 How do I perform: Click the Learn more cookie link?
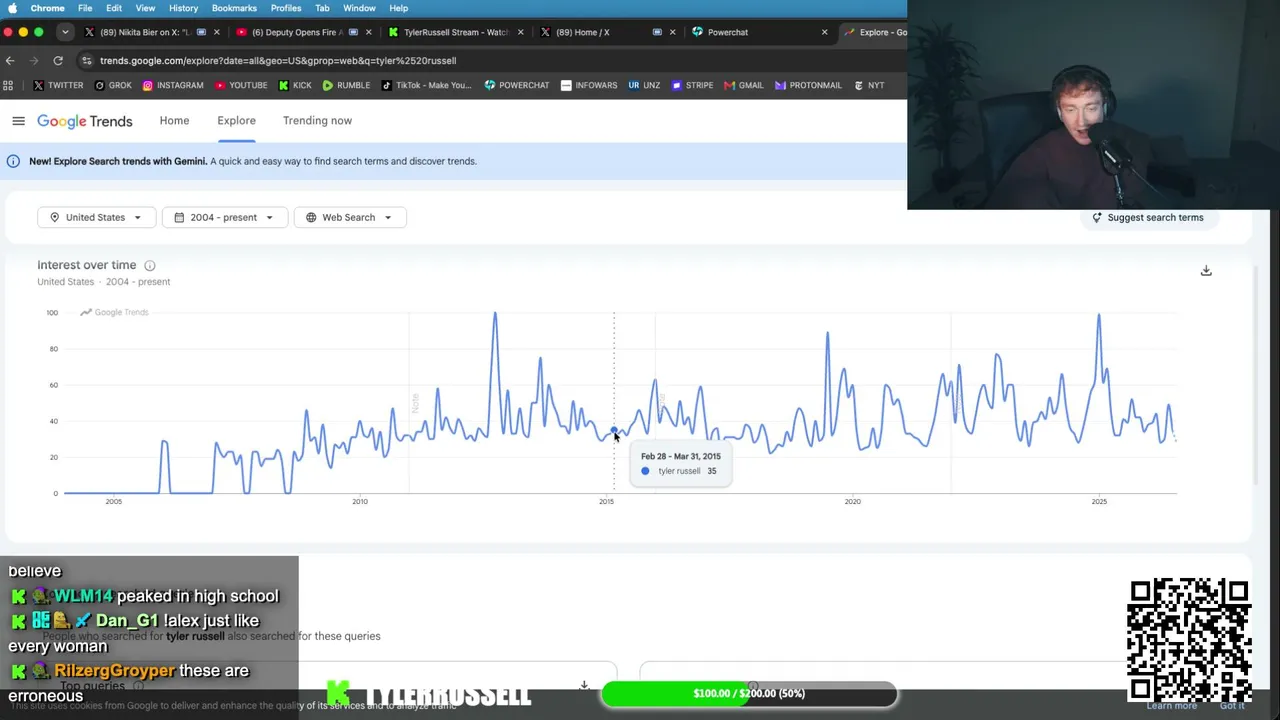point(1171,706)
